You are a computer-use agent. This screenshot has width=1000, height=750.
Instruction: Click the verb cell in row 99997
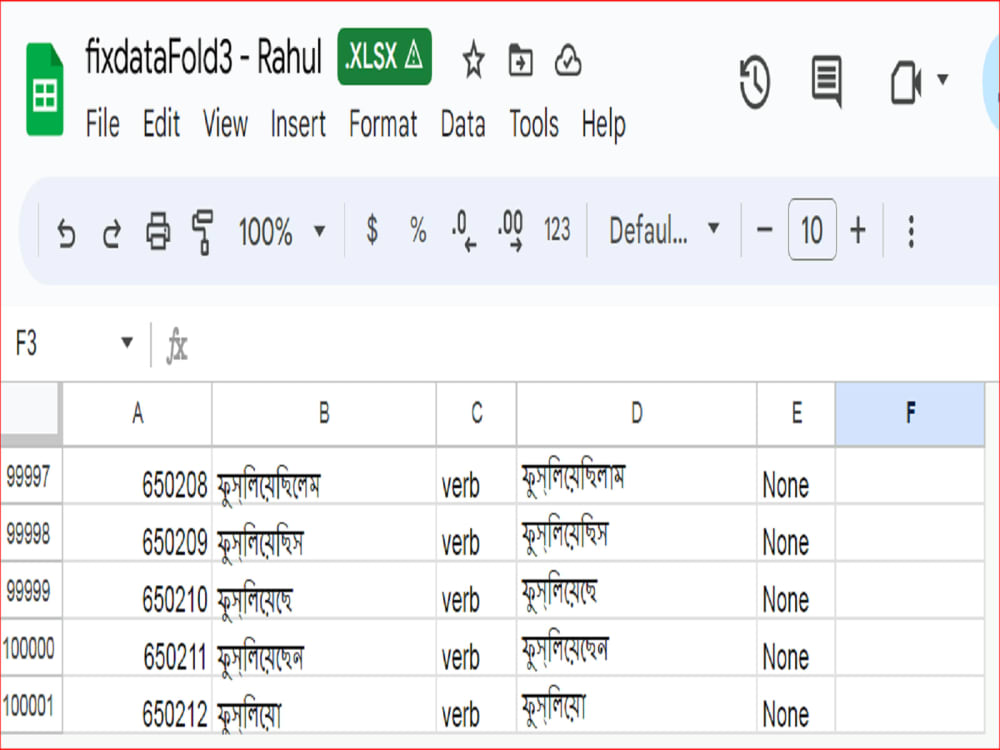[x=476, y=476]
